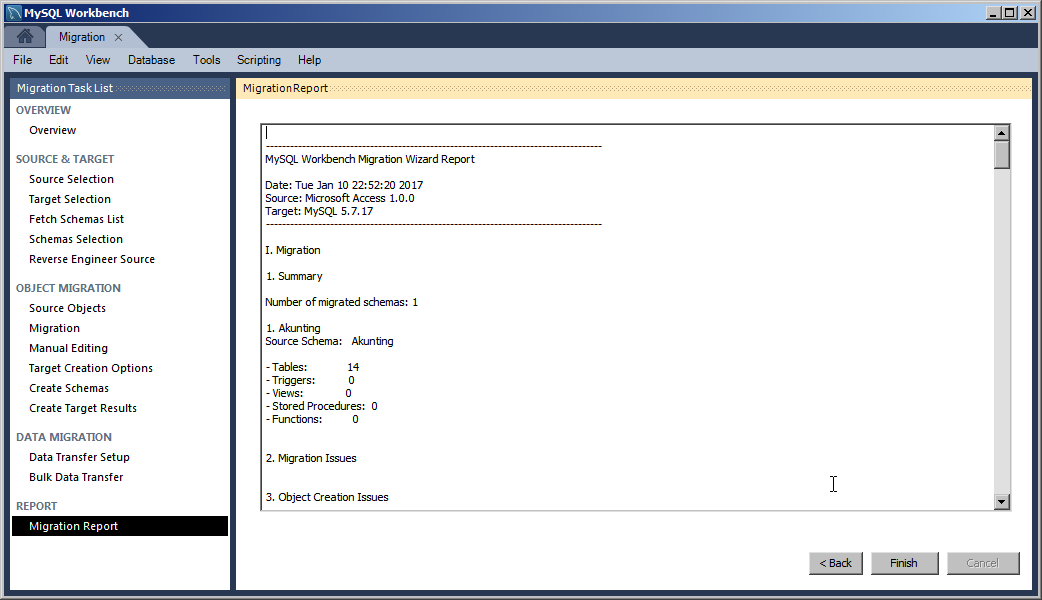Select the Create Target Results step
This screenshot has width=1042, height=600.
click(83, 408)
